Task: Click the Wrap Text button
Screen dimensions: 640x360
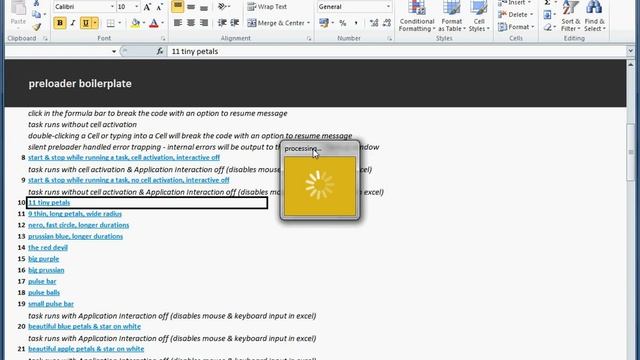Action: click(267, 7)
